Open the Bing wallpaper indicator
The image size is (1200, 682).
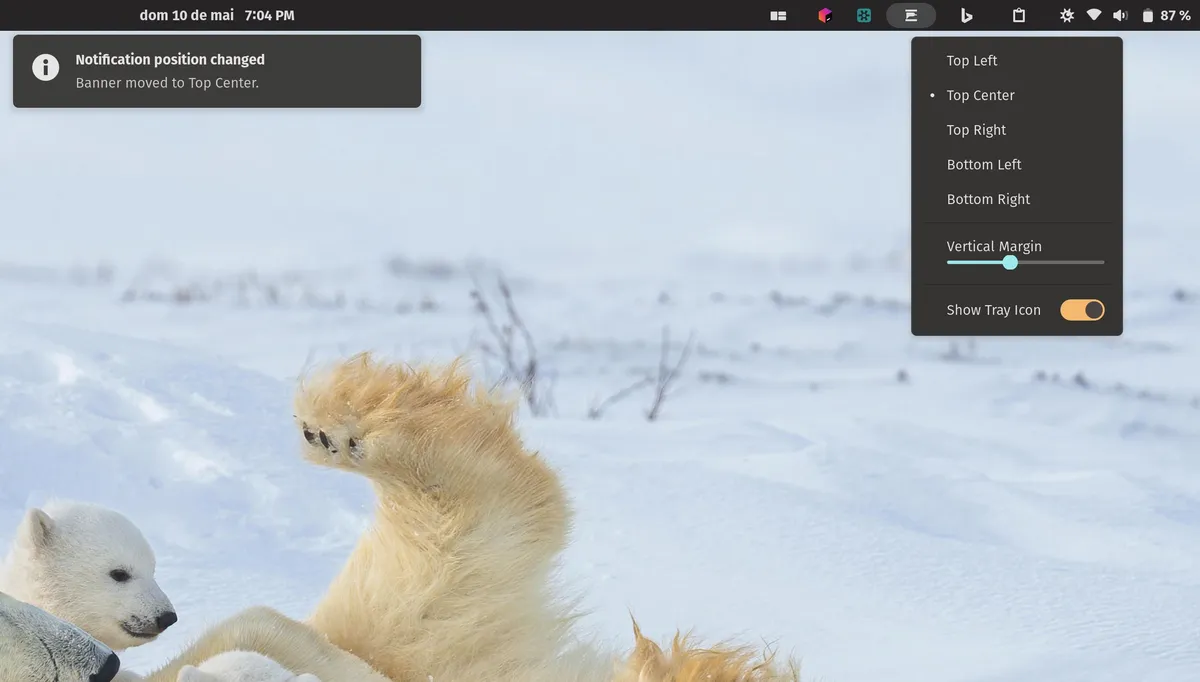[966, 15]
